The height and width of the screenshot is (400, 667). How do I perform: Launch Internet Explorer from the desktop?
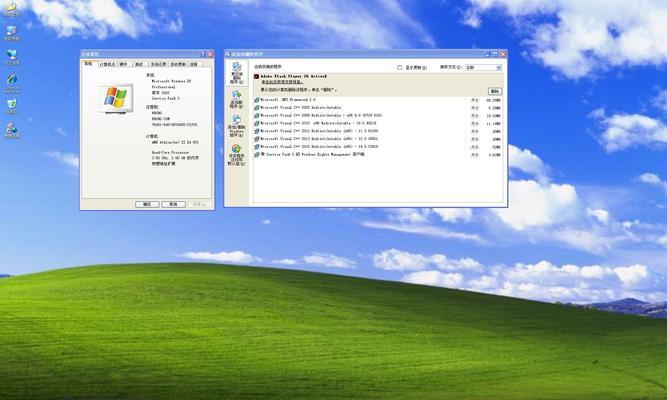pos(11,83)
